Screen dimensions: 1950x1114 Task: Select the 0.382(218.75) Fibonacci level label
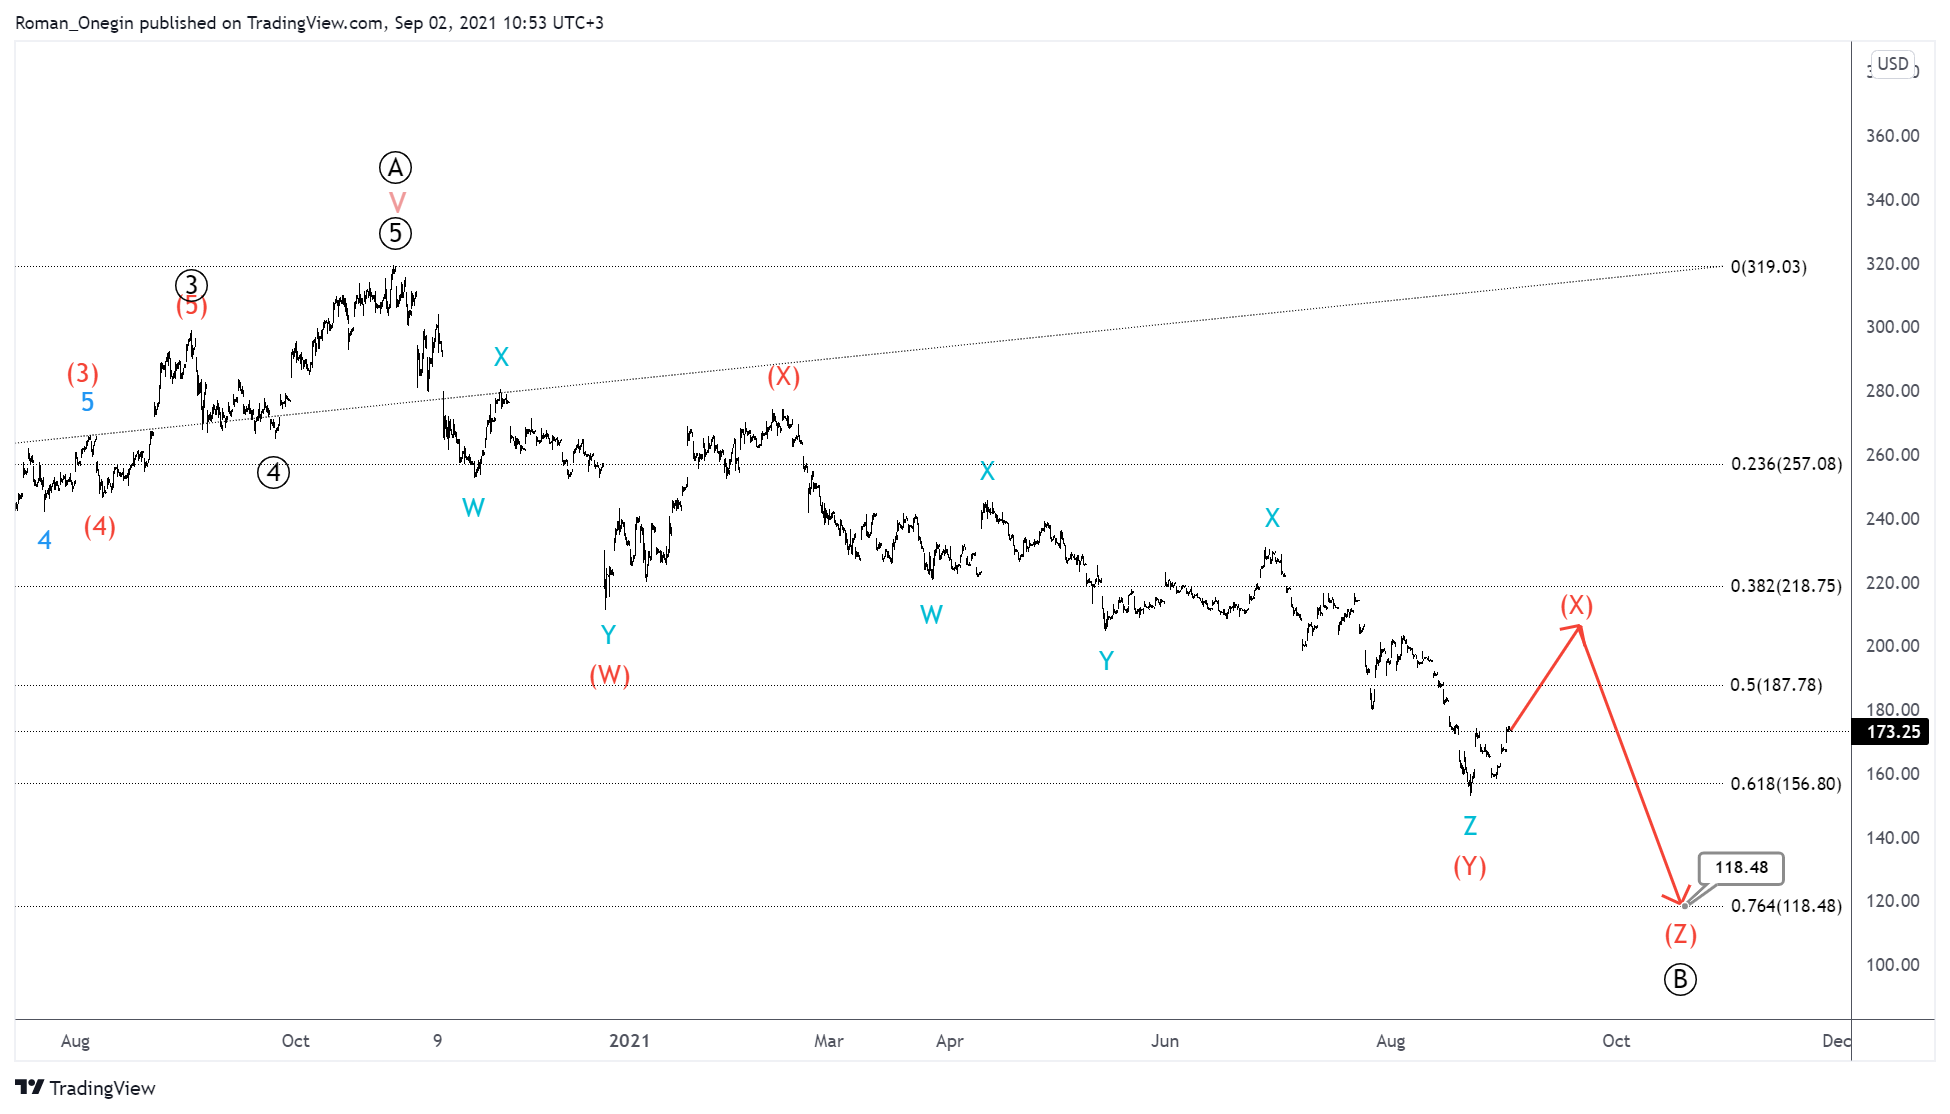coord(1785,586)
